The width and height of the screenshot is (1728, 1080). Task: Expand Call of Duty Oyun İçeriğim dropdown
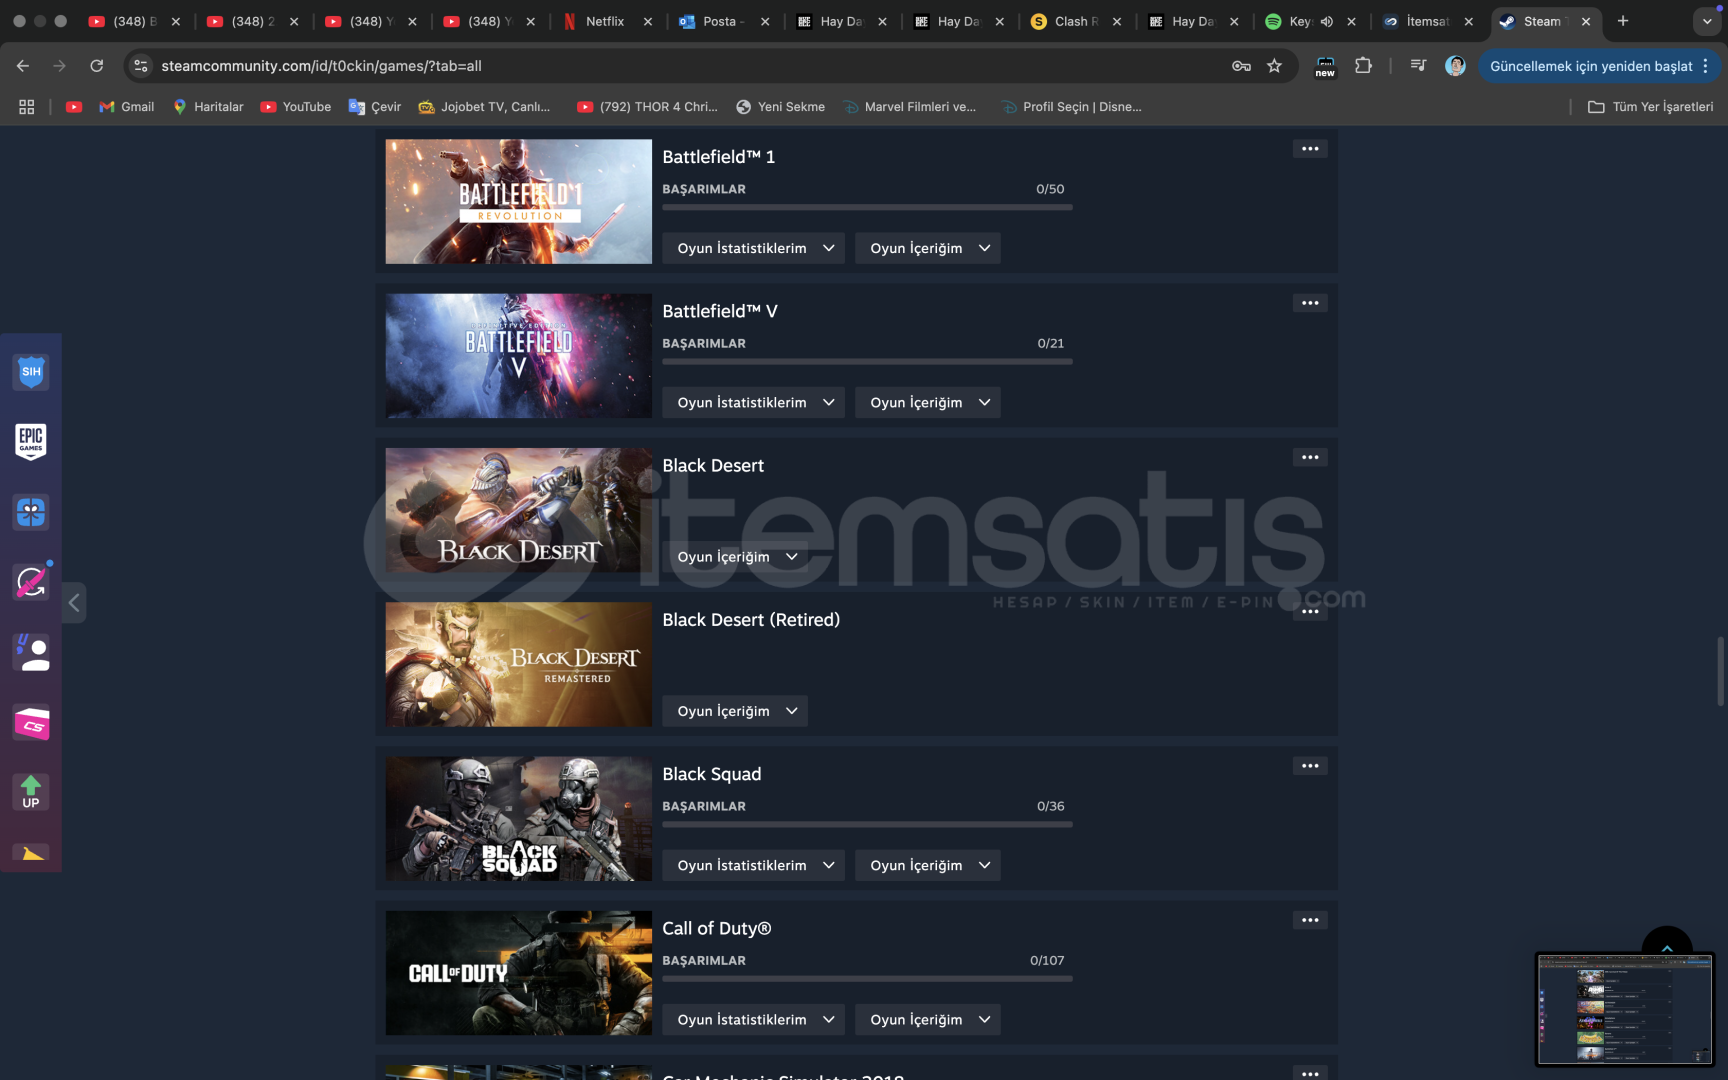[928, 1019]
